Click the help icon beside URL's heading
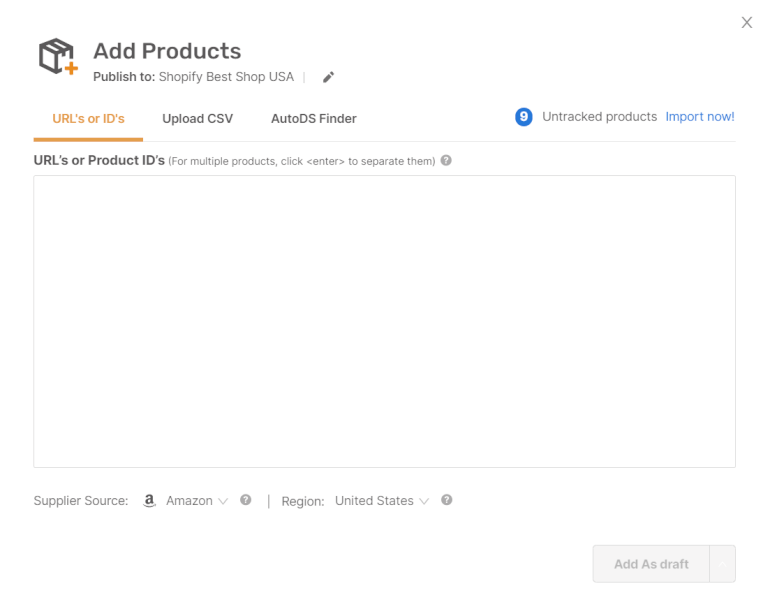 tap(446, 160)
